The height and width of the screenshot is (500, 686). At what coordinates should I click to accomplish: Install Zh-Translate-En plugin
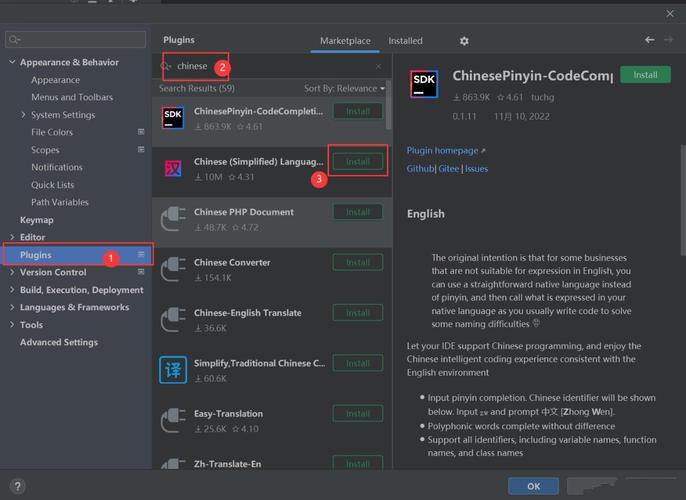[x=358, y=463]
